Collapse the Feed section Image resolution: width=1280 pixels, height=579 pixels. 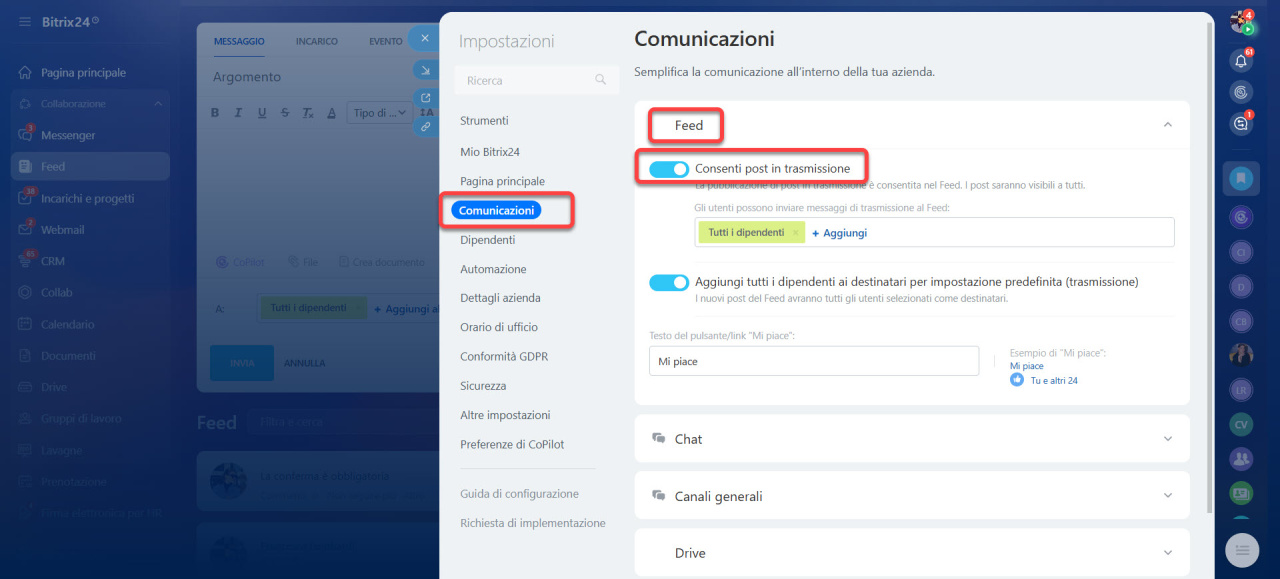pos(1167,125)
